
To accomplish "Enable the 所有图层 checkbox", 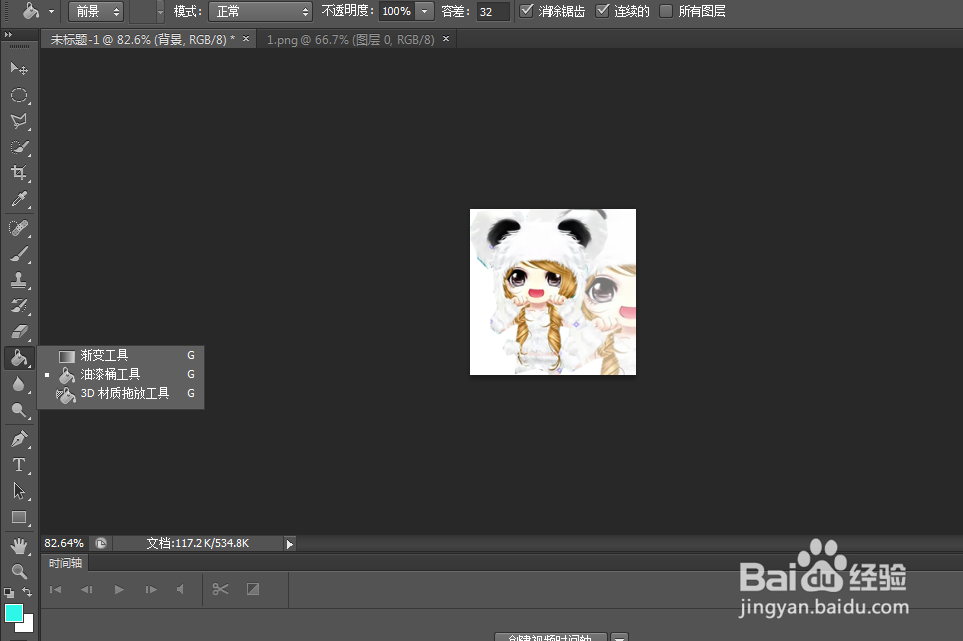I will coord(666,11).
